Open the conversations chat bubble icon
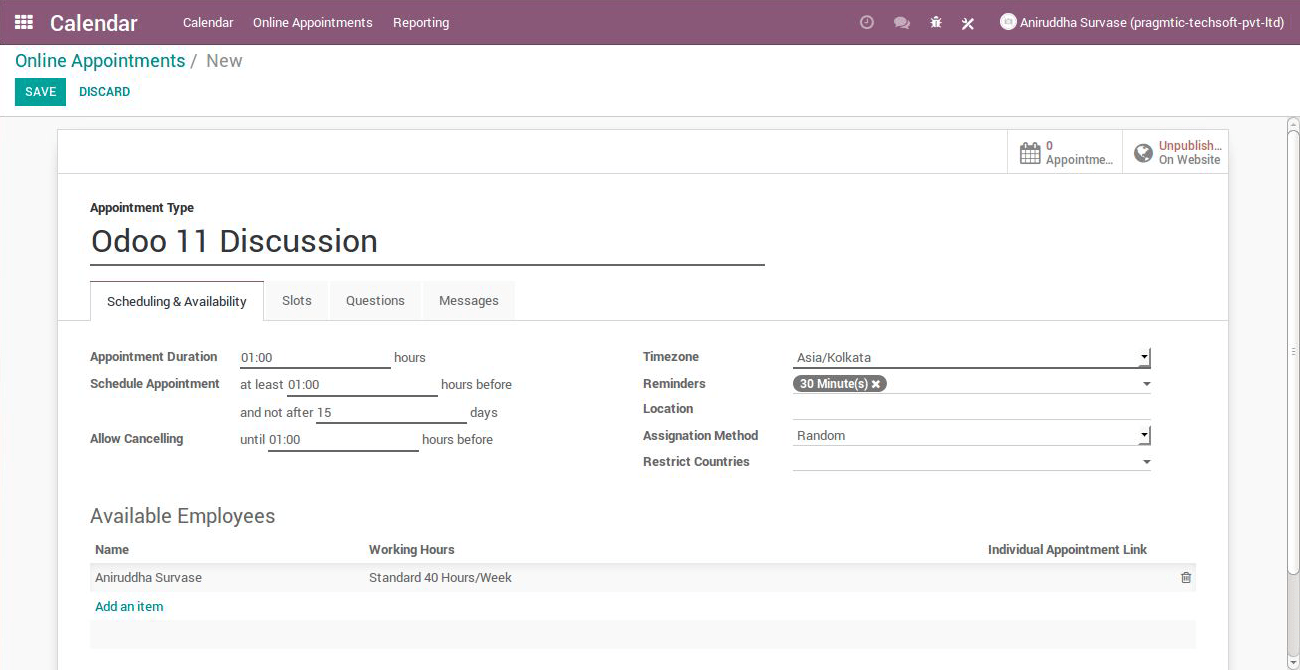 [902, 22]
